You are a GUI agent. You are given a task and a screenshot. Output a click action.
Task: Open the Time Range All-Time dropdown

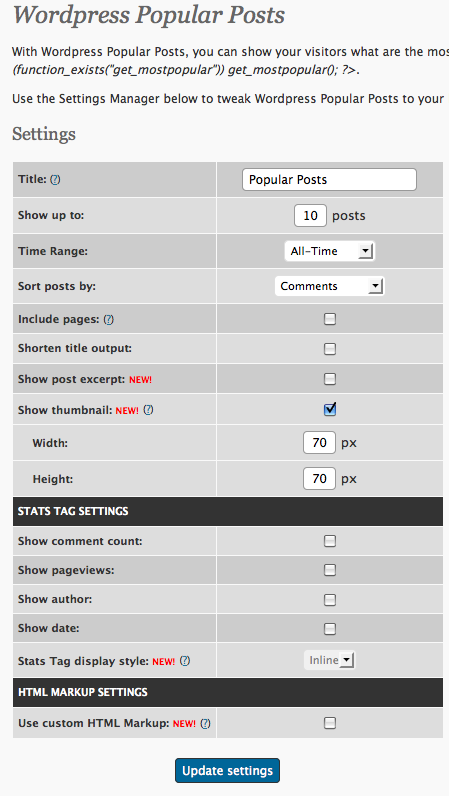click(x=329, y=251)
